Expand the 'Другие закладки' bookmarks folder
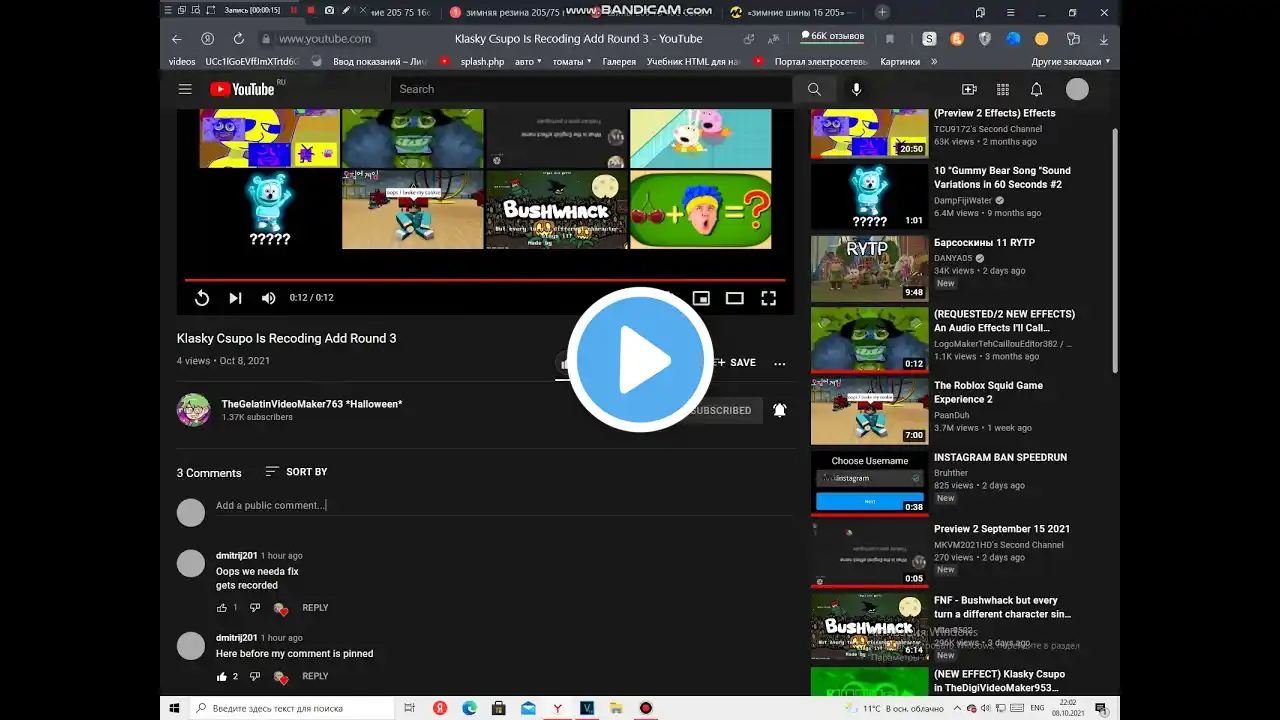 (x=1071, y=61)
